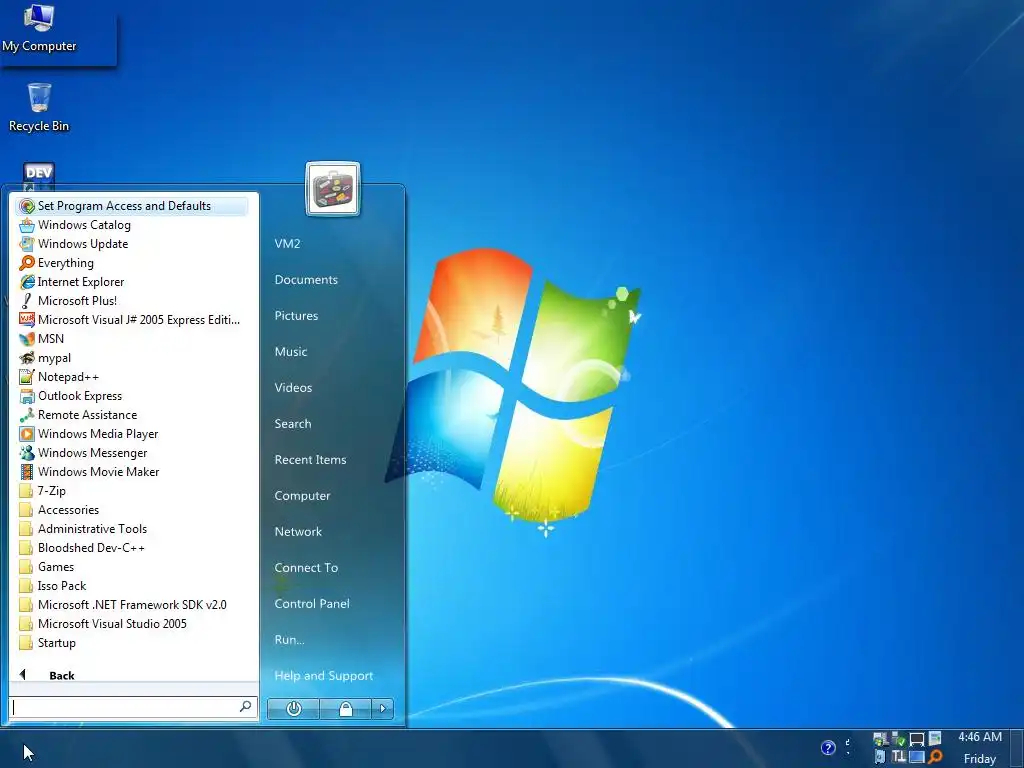Viewport: 1024px width, 768px height.
Task: Open Videos from Start menu
Action: [293, 387]
